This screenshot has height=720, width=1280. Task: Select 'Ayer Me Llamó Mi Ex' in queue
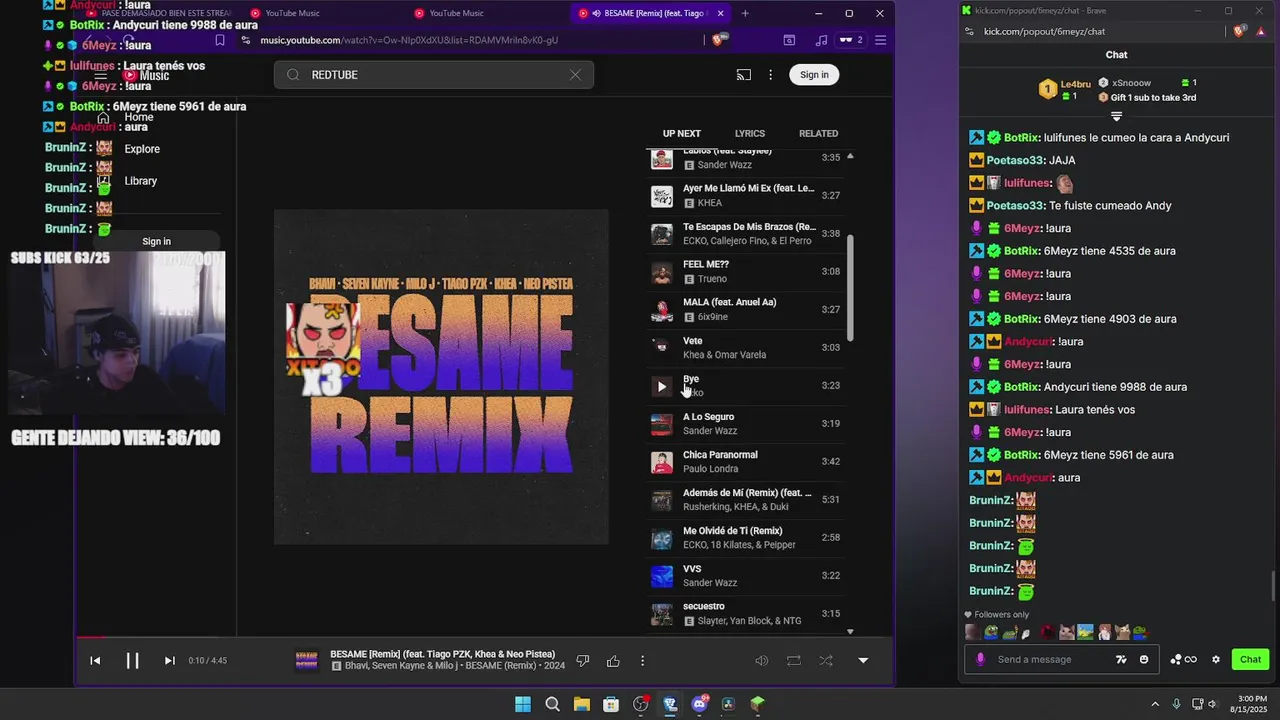pos(745,195)
